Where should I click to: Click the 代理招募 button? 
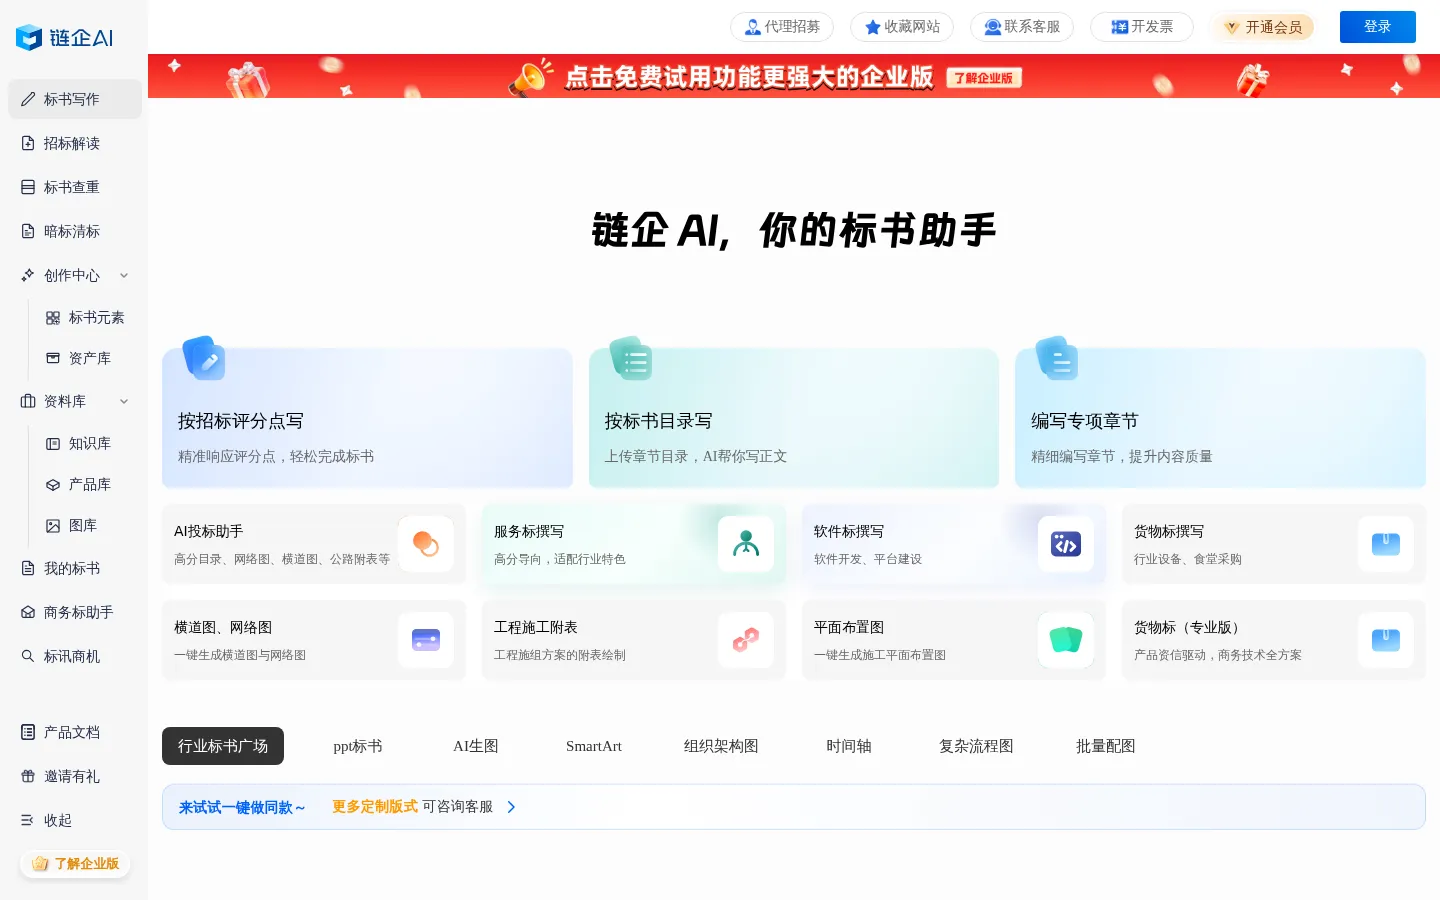pos(782,27)
